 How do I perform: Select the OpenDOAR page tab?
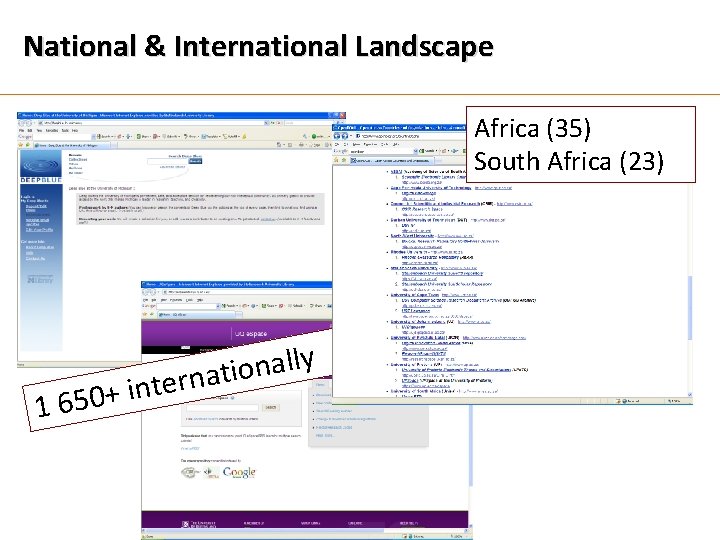[390, 161]
